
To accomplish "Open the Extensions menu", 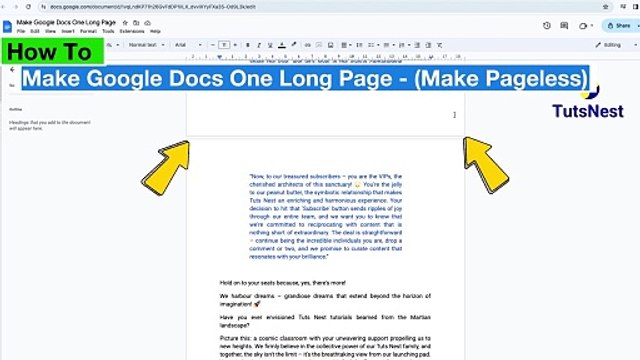I will tap(132, 31).
